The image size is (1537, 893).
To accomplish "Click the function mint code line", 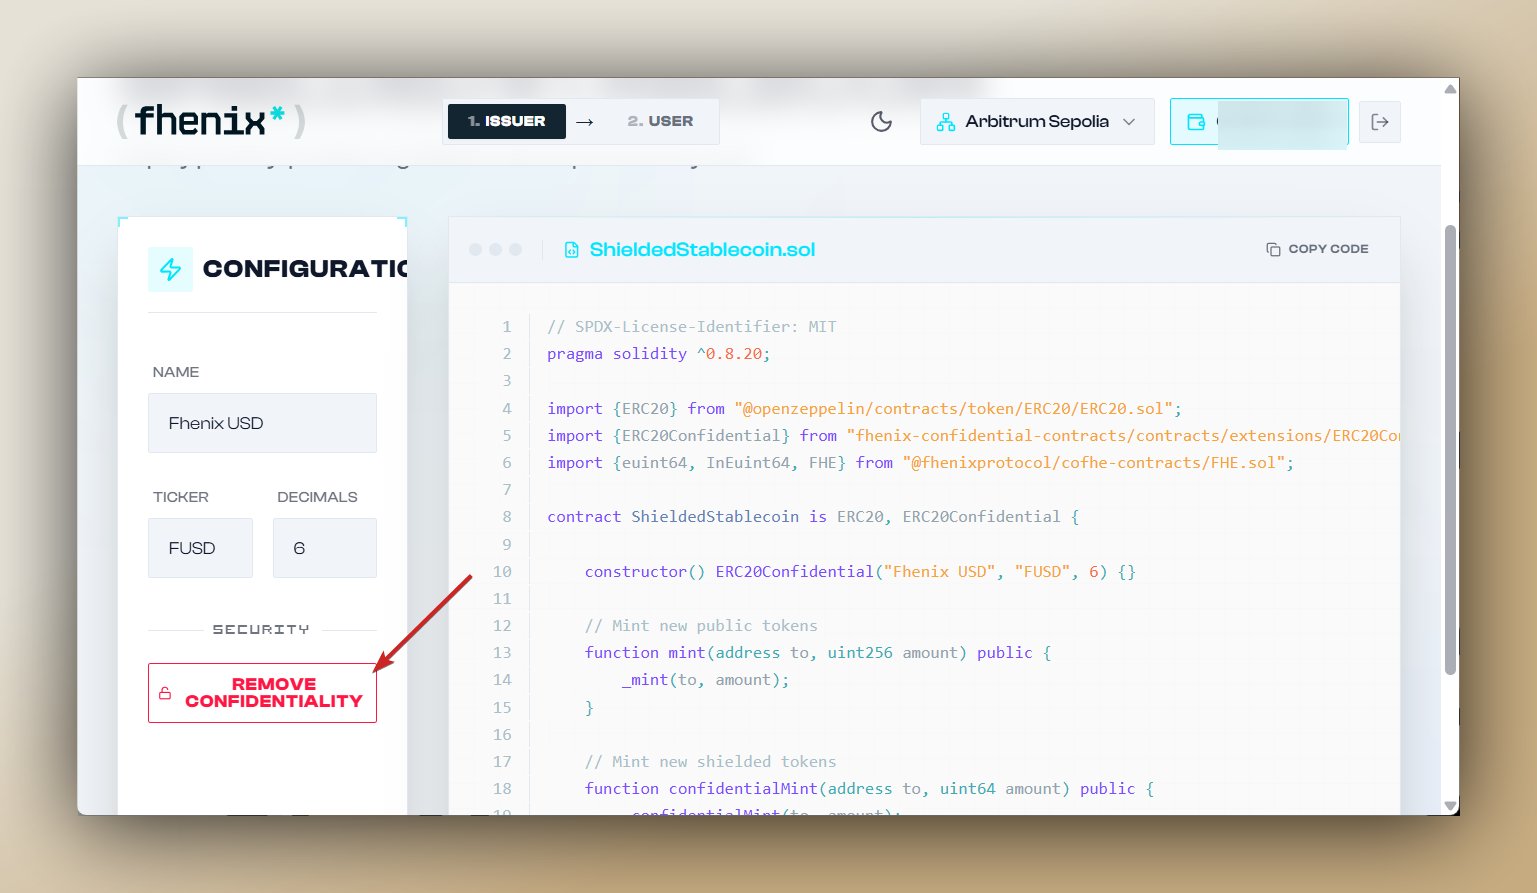I will (818, 653).
